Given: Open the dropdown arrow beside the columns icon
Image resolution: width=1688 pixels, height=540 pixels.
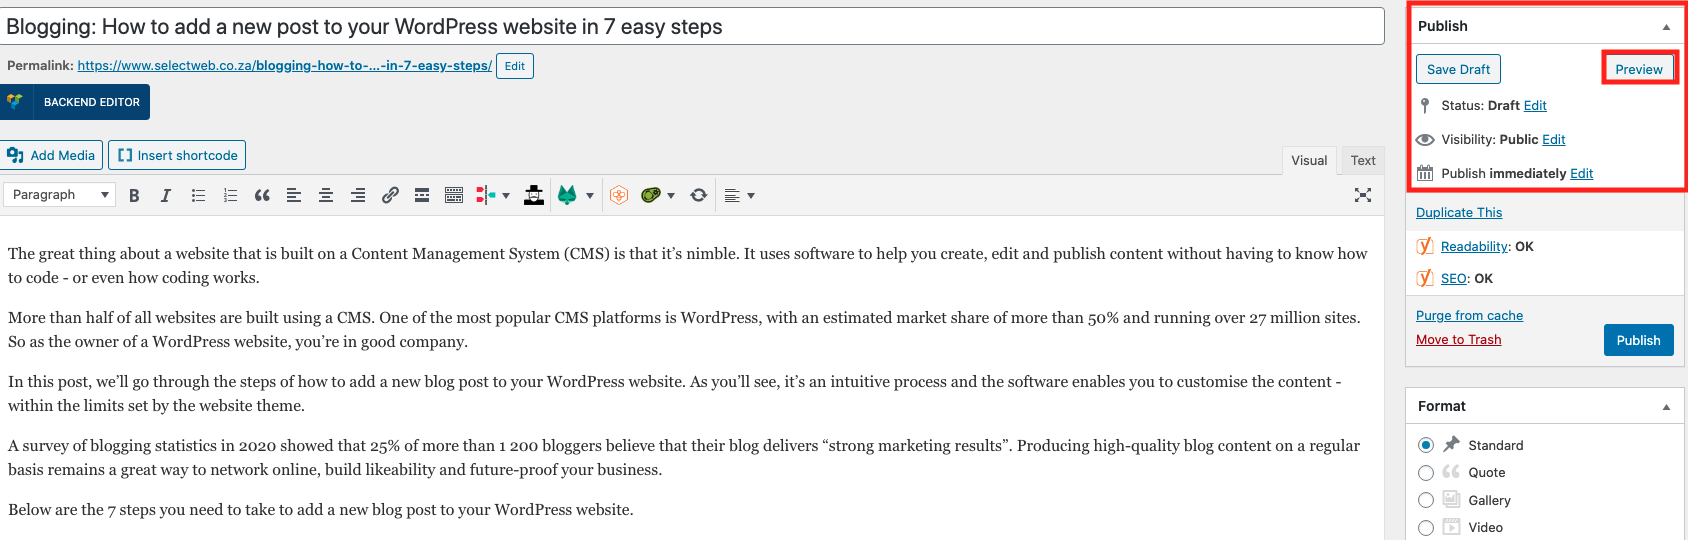Looking at the screenshot, I should pyautogui.click(x=506, y=196).
